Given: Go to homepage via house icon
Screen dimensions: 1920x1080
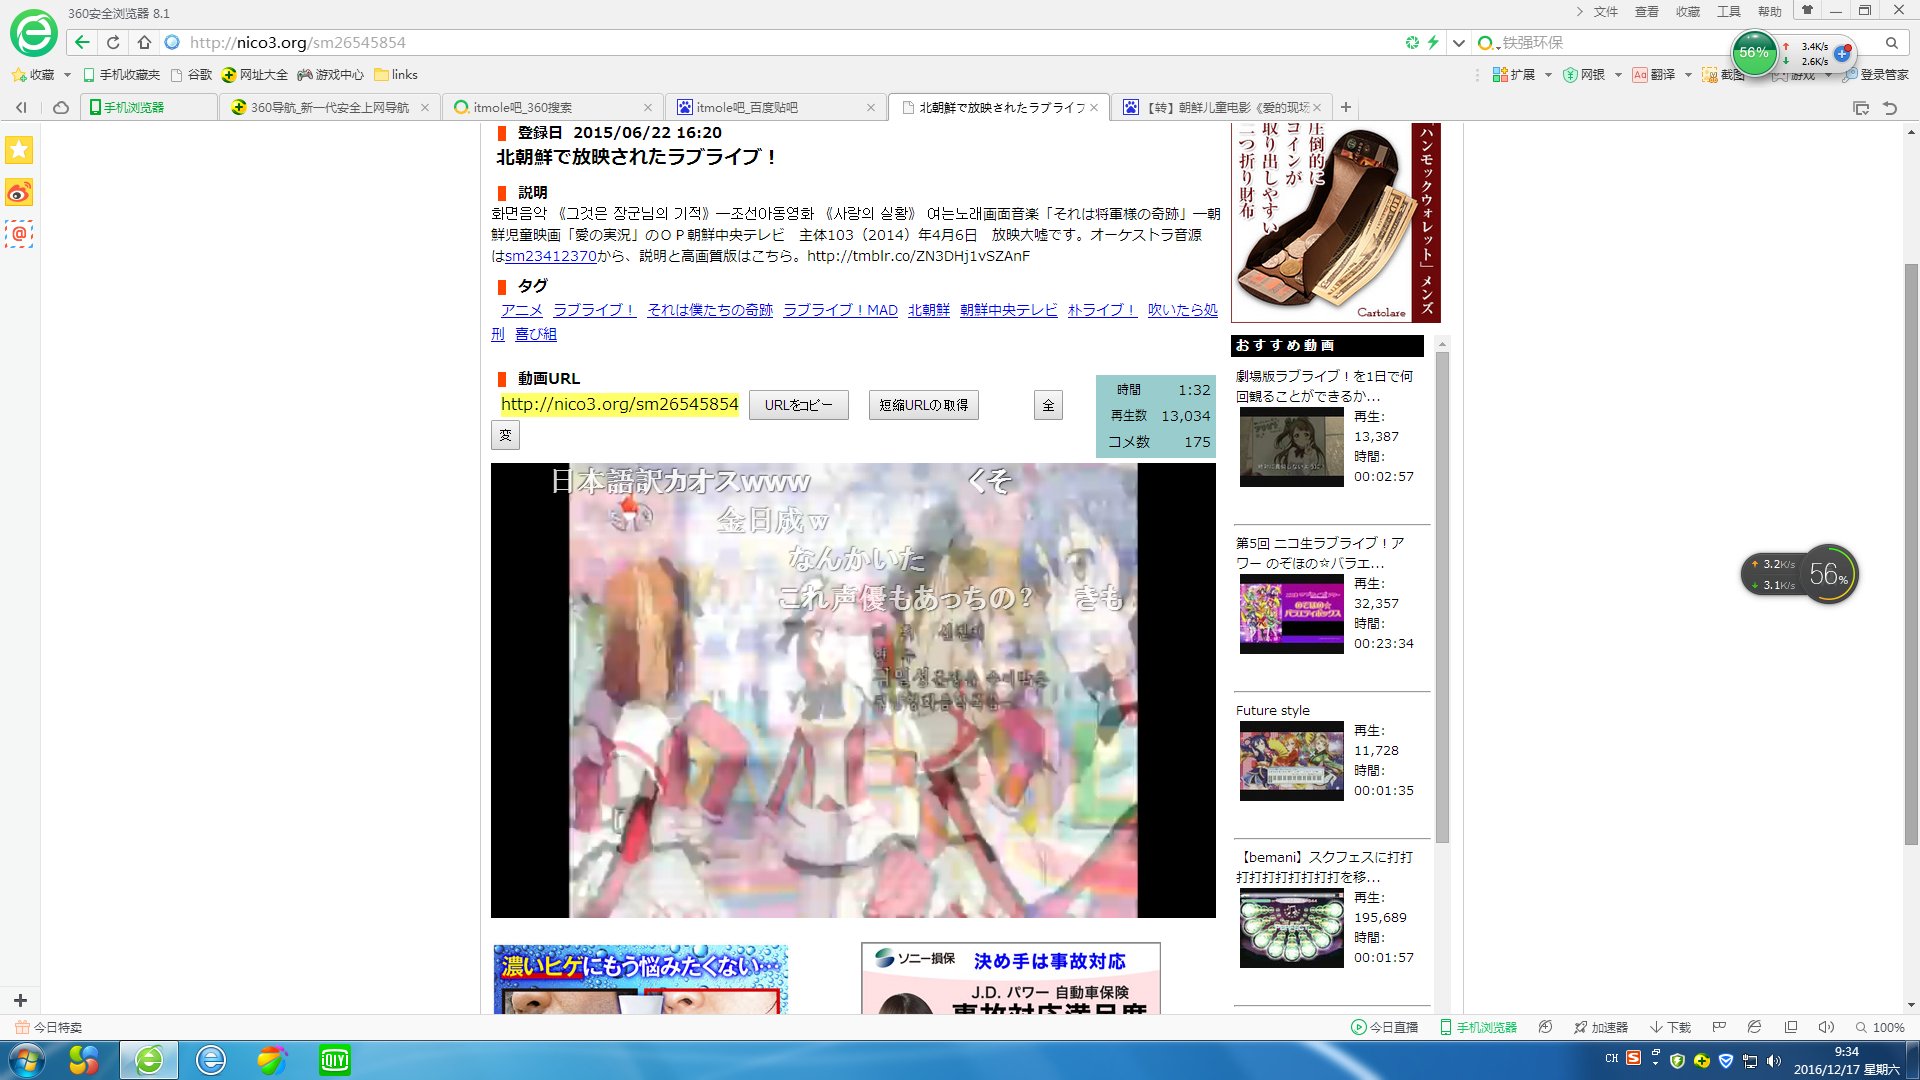Looking at the screenshot, I should pyautogui.click(x=144, y=42).
